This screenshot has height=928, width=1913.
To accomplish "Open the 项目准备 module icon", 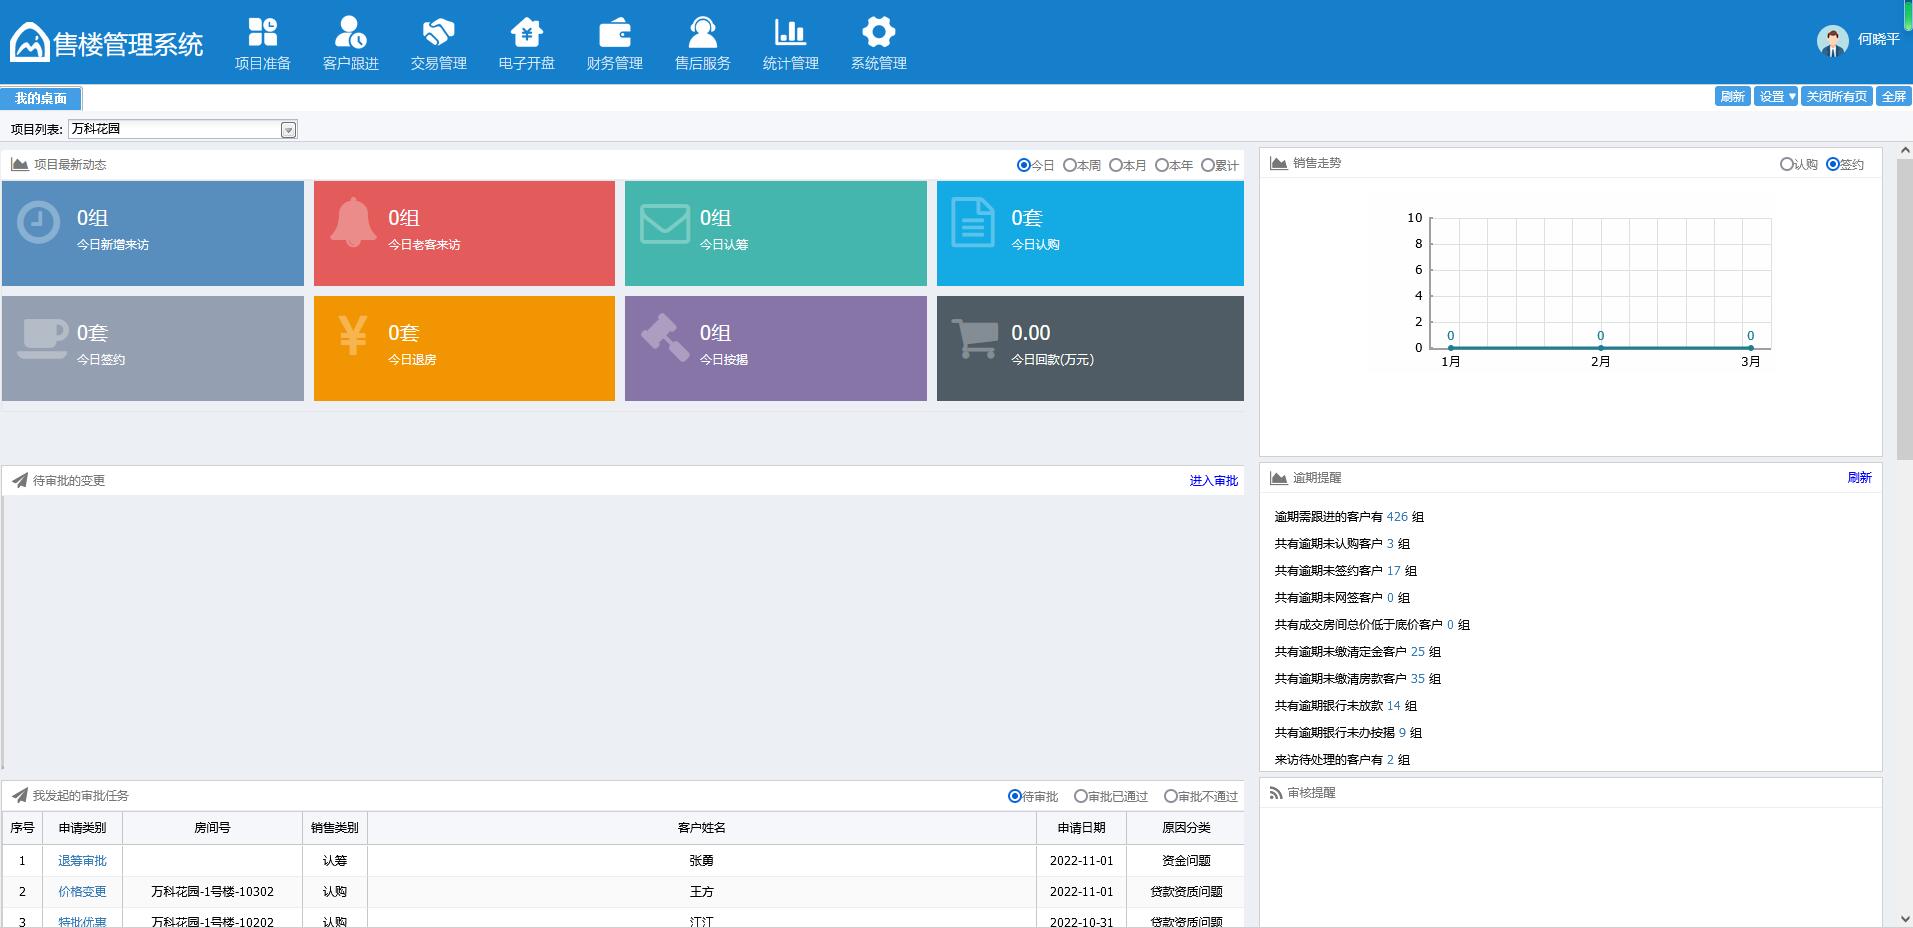I will (x=262, y=33).
